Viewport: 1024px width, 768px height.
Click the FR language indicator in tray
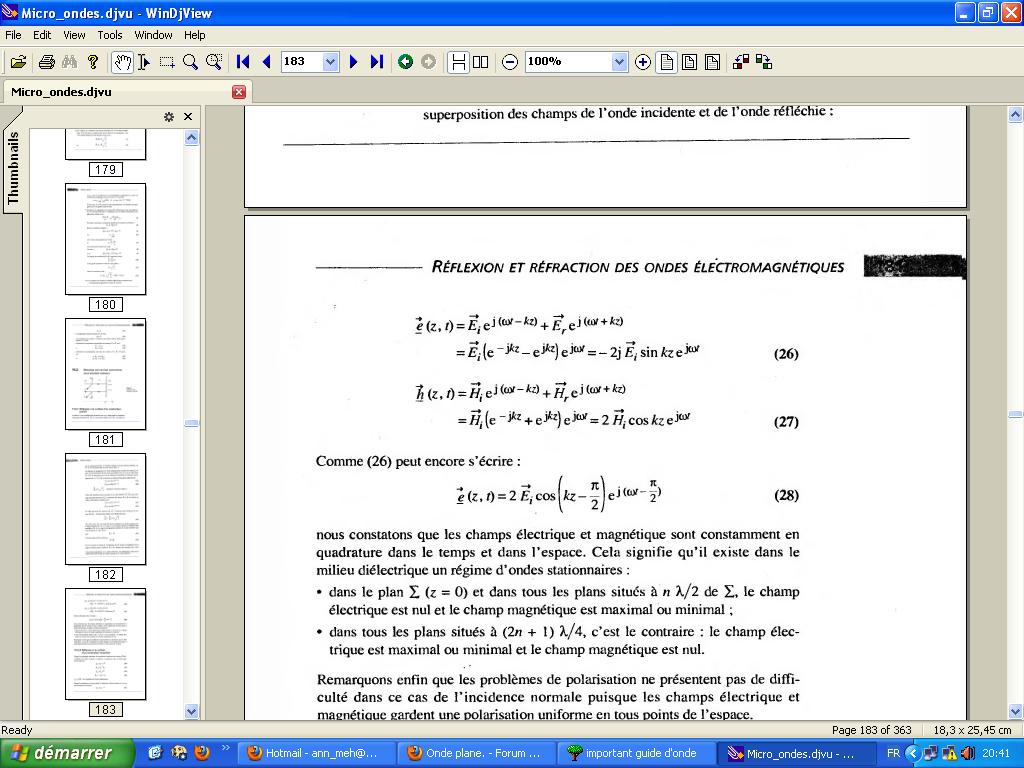[x=893, y=753]
